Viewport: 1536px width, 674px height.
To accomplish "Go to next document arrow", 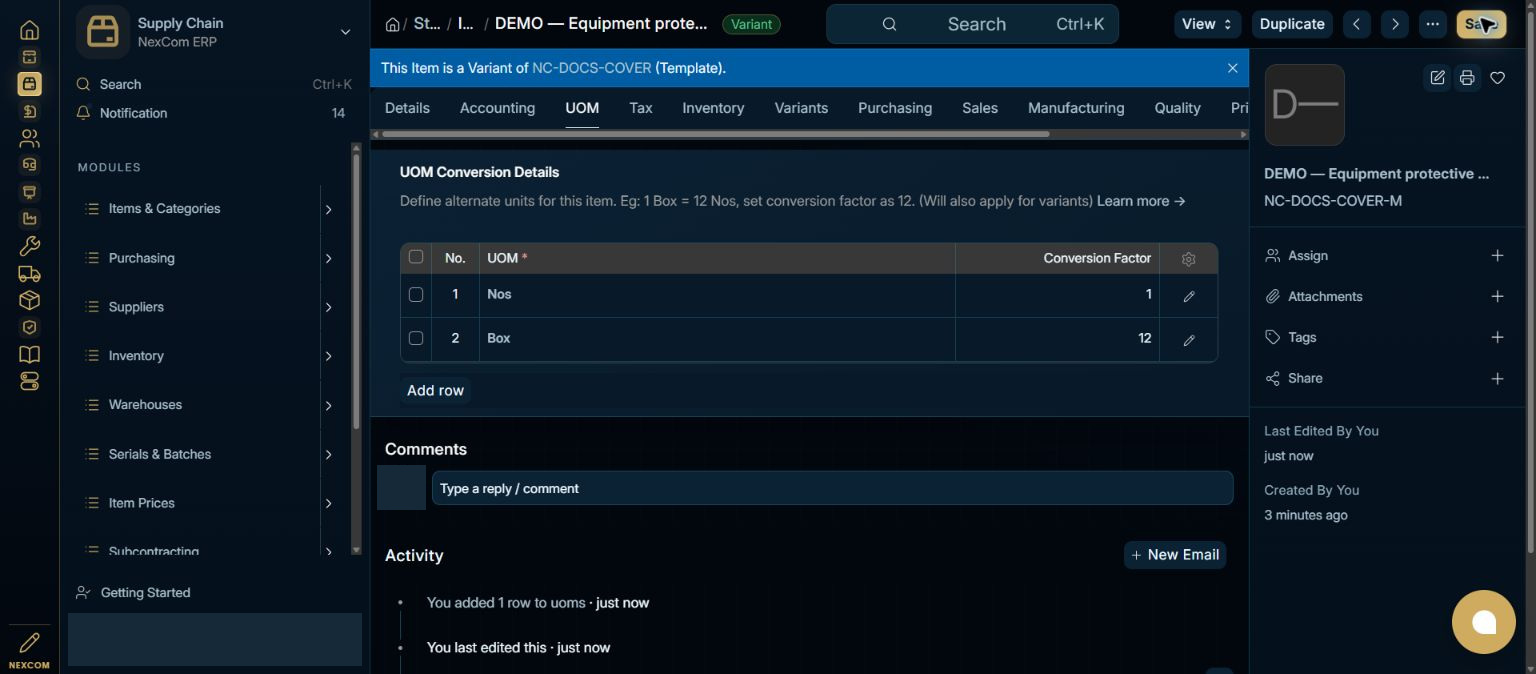I will [x=1394, y=24].
